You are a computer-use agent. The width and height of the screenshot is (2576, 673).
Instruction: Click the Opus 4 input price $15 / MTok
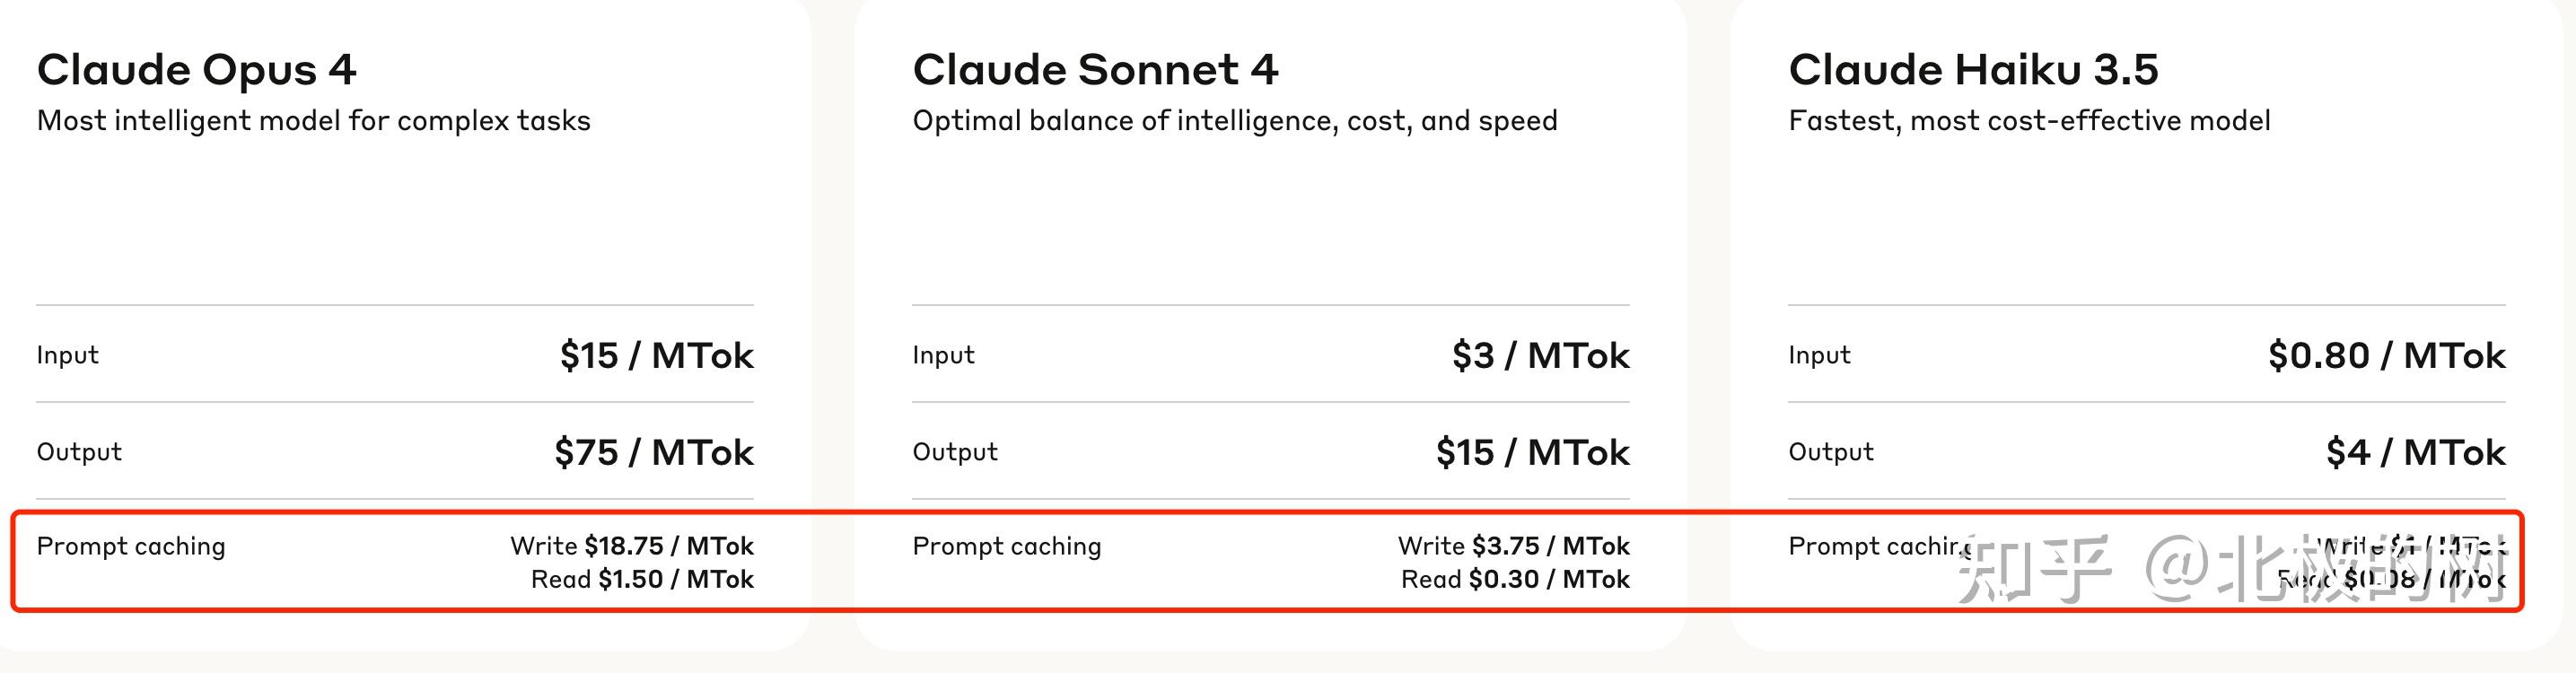pyautogui.click(x=656, y=355)
